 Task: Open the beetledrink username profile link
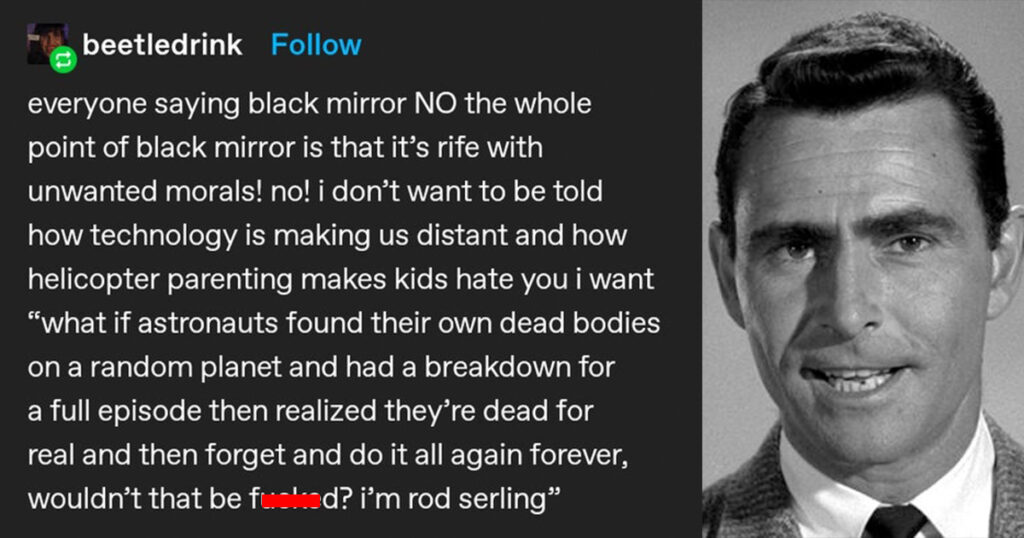[x=162, y=44]
